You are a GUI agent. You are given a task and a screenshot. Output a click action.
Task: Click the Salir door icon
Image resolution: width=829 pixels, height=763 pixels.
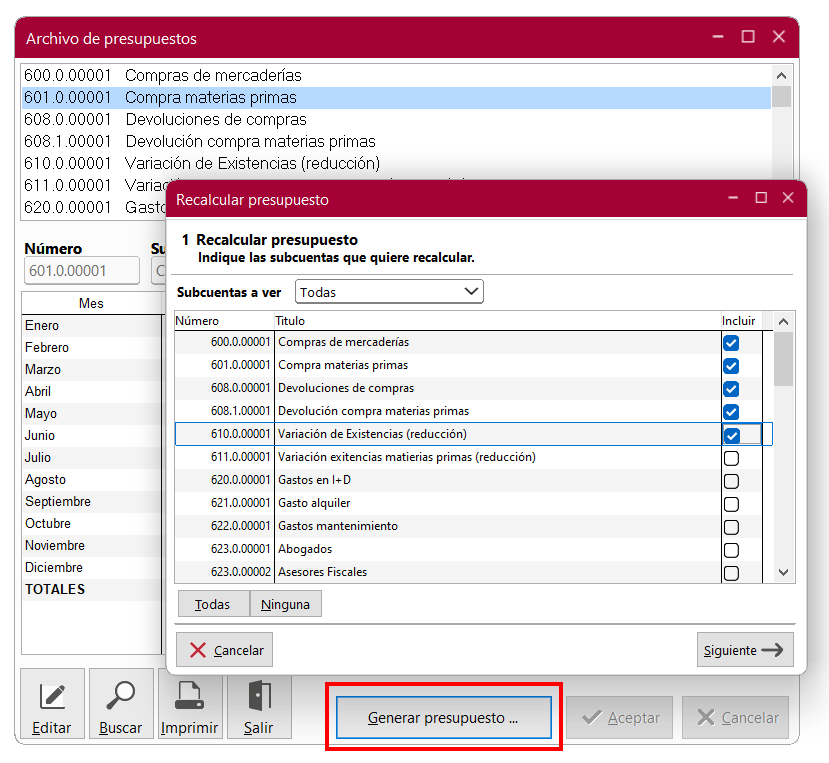(258, 705)
